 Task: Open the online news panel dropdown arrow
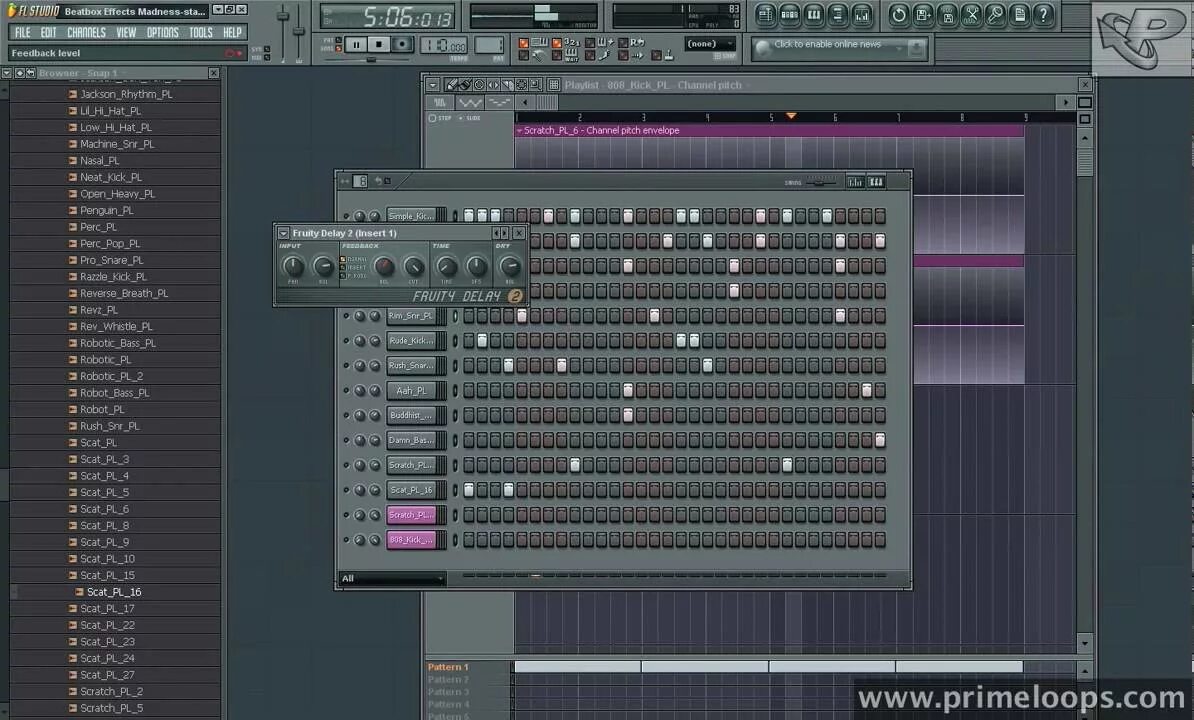899,49
